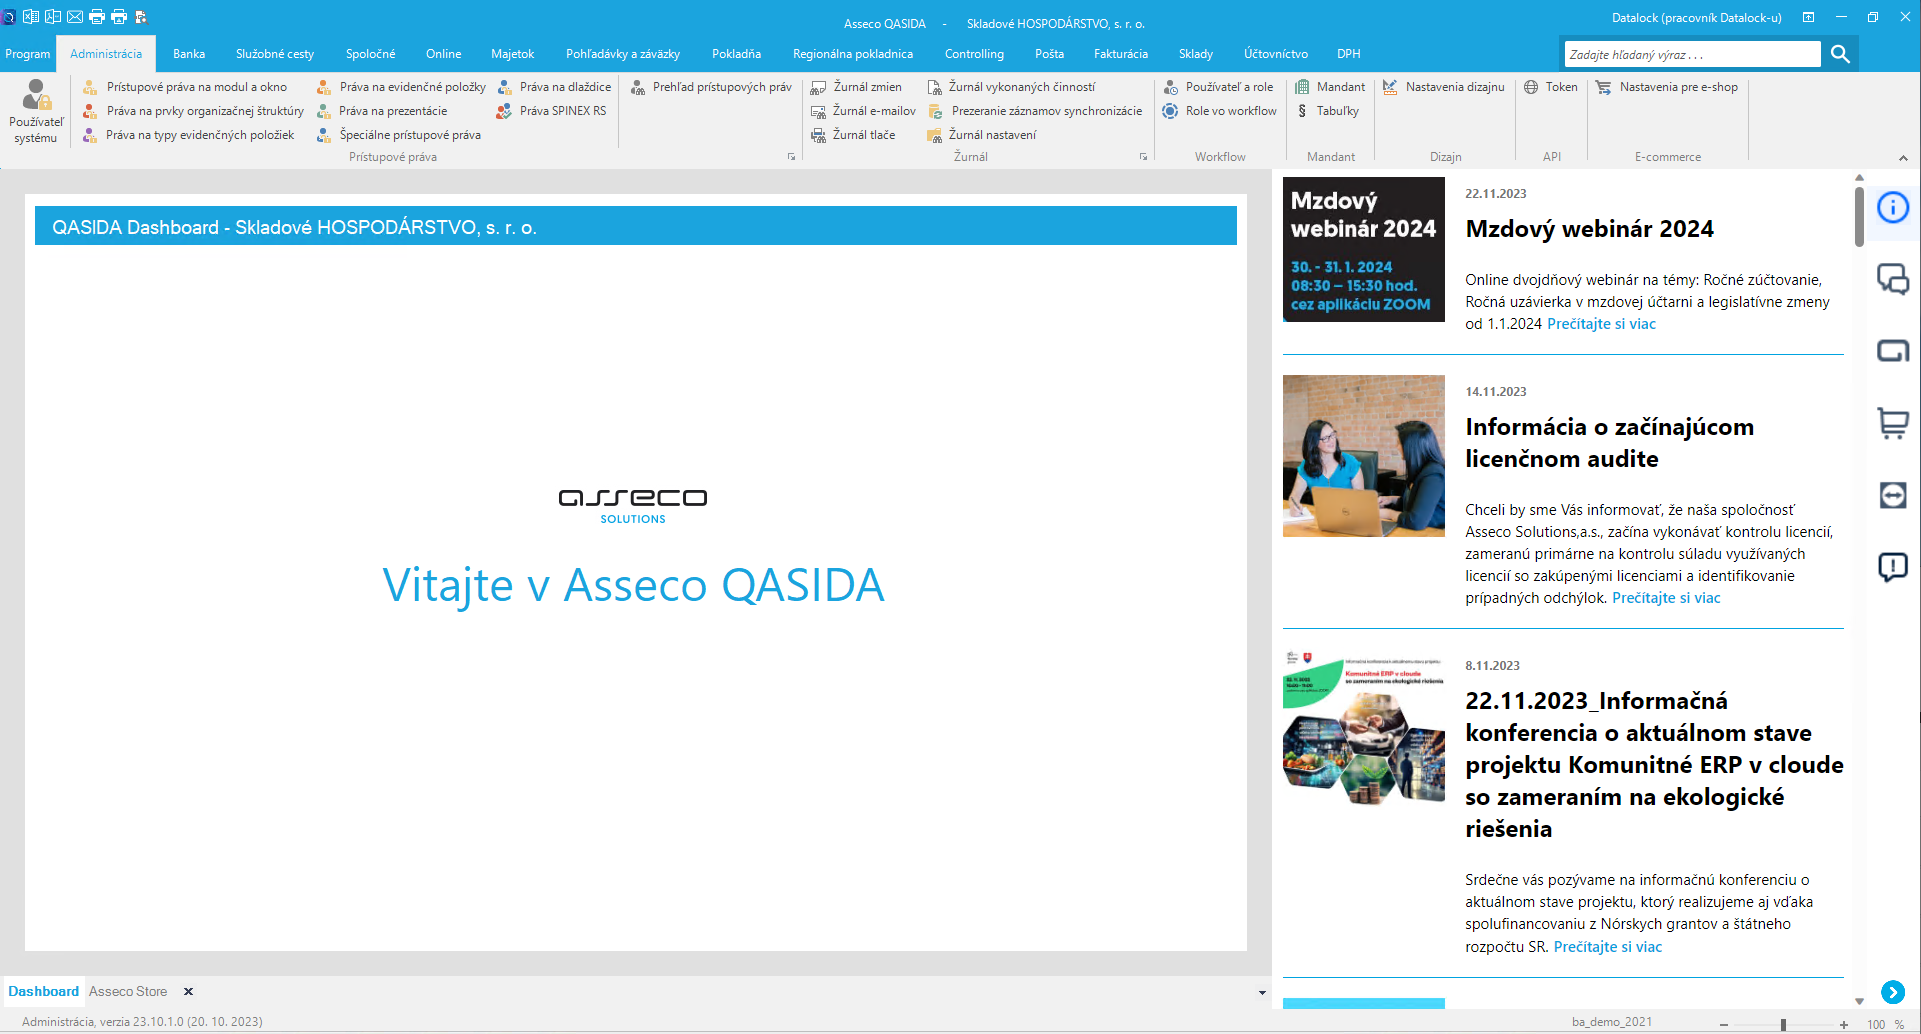Open Používateľ systému
The height and width of the screenshot is (1034, 1921).
point(36,112)
